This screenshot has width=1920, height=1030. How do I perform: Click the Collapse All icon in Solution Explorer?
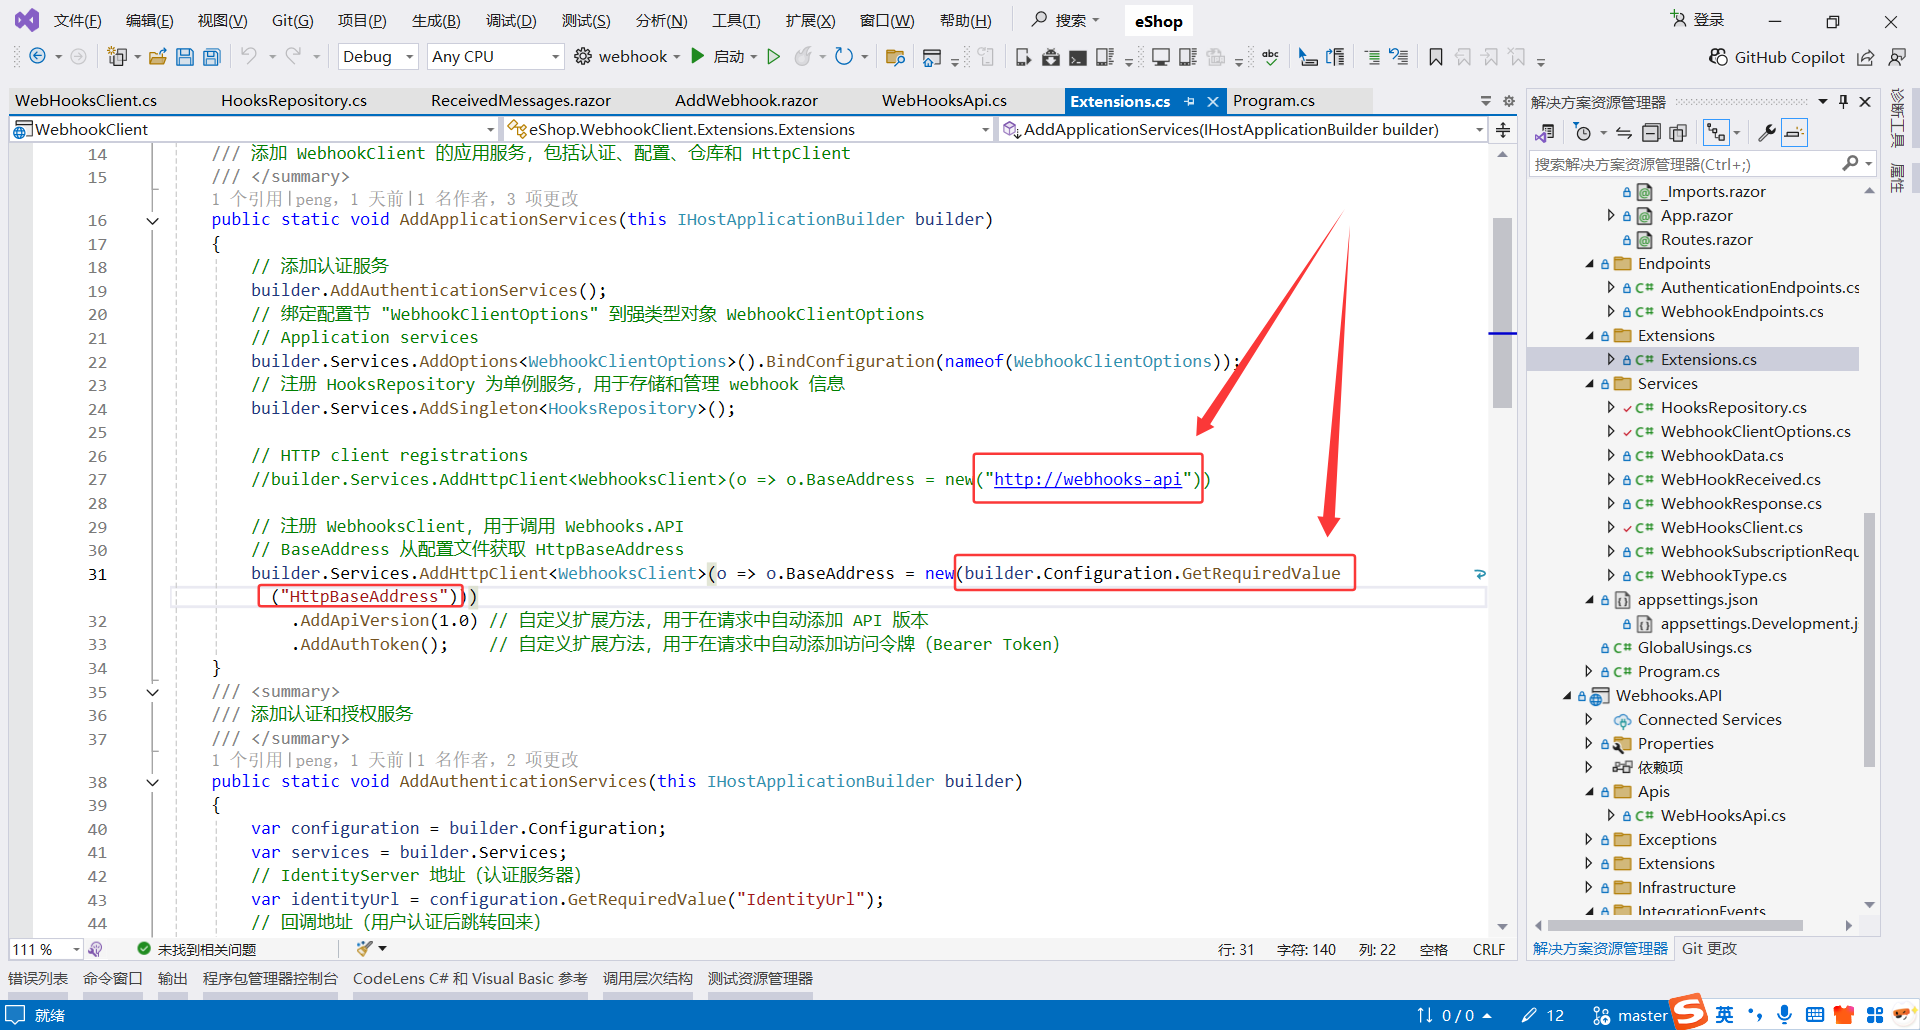(1651, 133)
